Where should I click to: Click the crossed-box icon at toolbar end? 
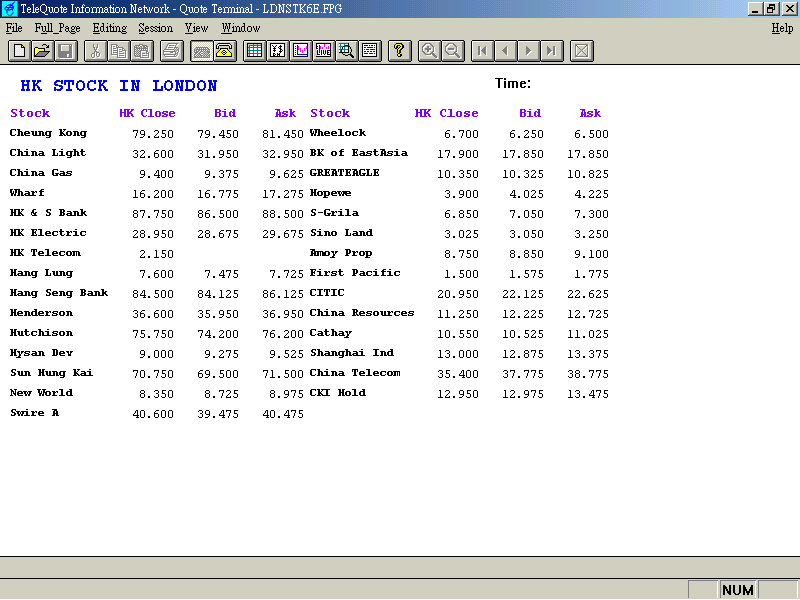pyautogui.click(x=582, y=51)
